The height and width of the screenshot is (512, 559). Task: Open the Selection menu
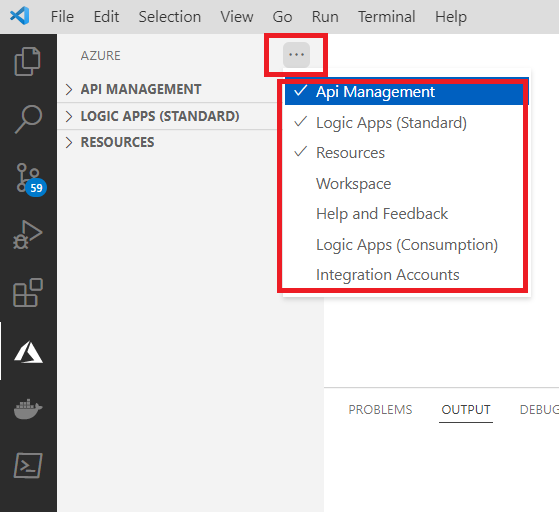click(170, 17)
